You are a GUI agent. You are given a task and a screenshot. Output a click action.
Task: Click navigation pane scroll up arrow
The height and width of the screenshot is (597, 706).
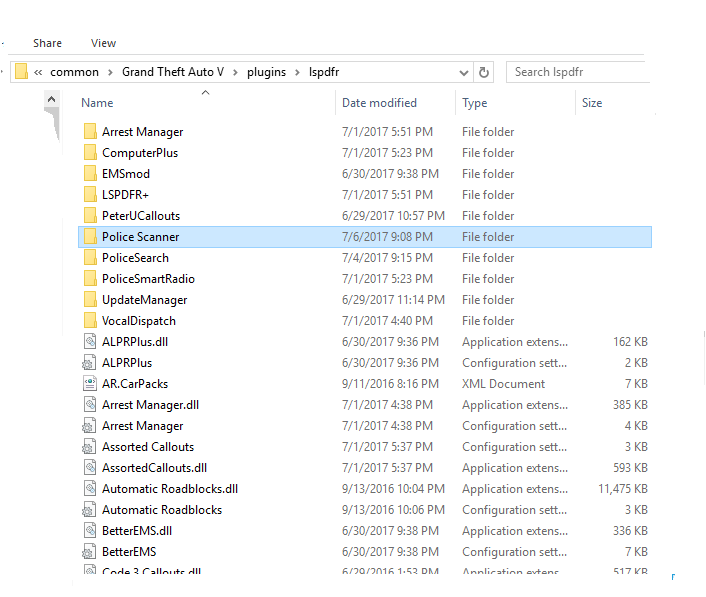pyautogui.click(x=51, y=99)
